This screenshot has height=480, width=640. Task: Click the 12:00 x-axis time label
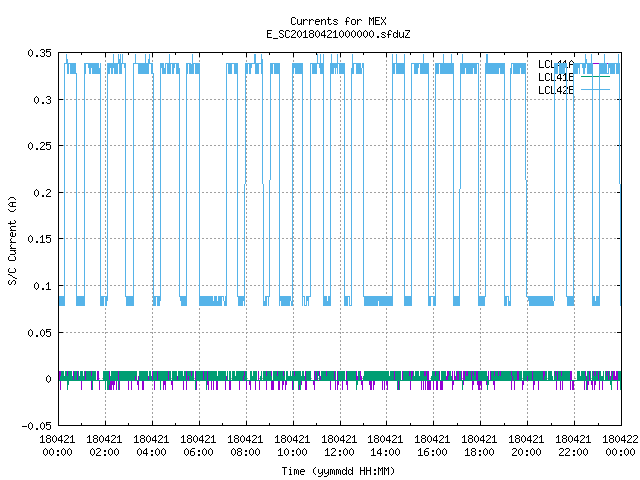click(339, 452)
